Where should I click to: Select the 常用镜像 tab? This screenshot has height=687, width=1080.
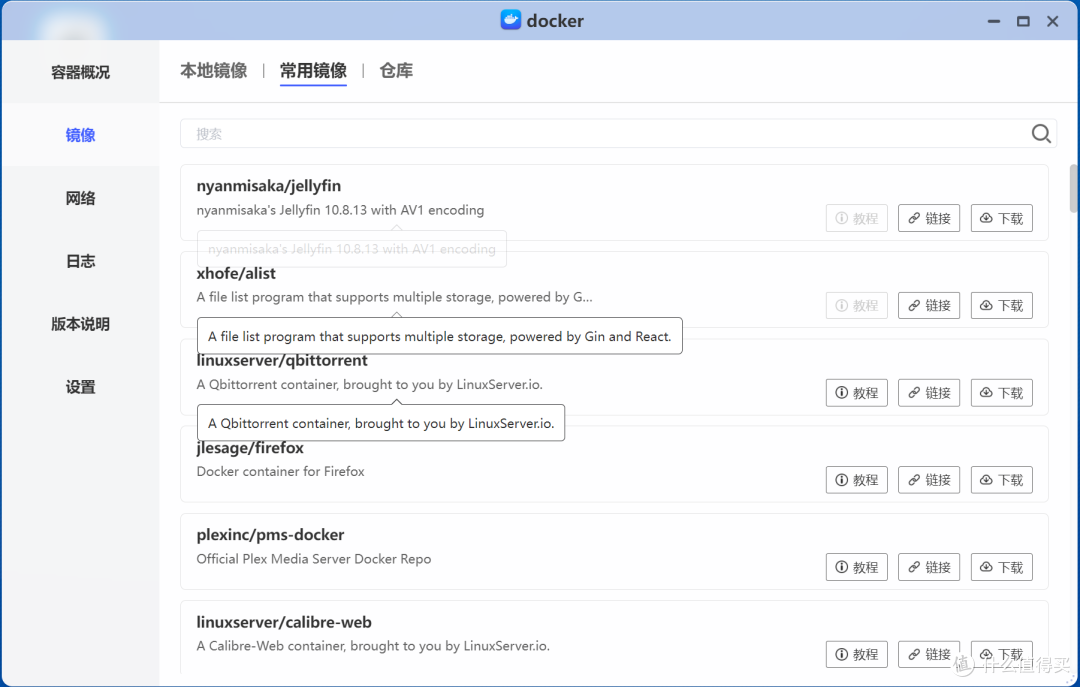tap(313, 70)
